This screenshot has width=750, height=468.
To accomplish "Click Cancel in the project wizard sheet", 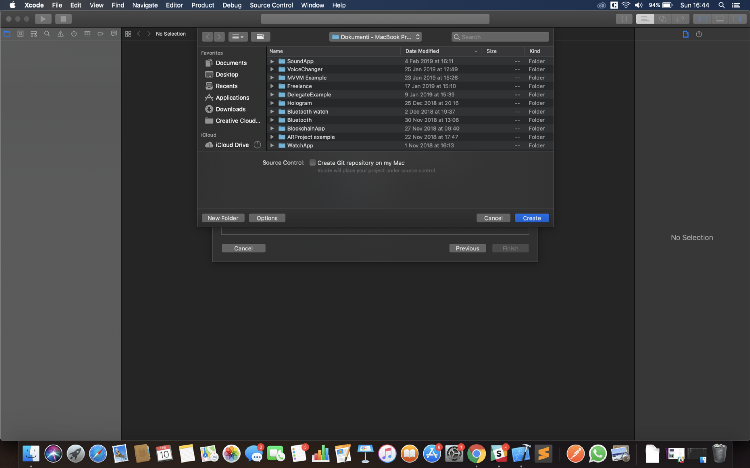I will pos(243,248).
